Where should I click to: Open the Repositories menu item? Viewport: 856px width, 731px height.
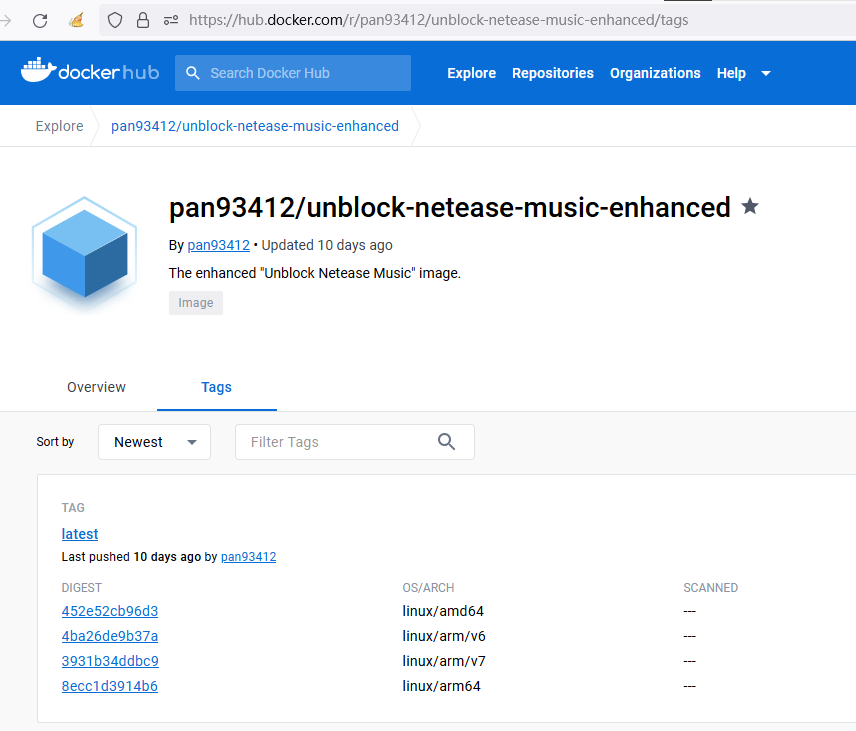(552, 73)
